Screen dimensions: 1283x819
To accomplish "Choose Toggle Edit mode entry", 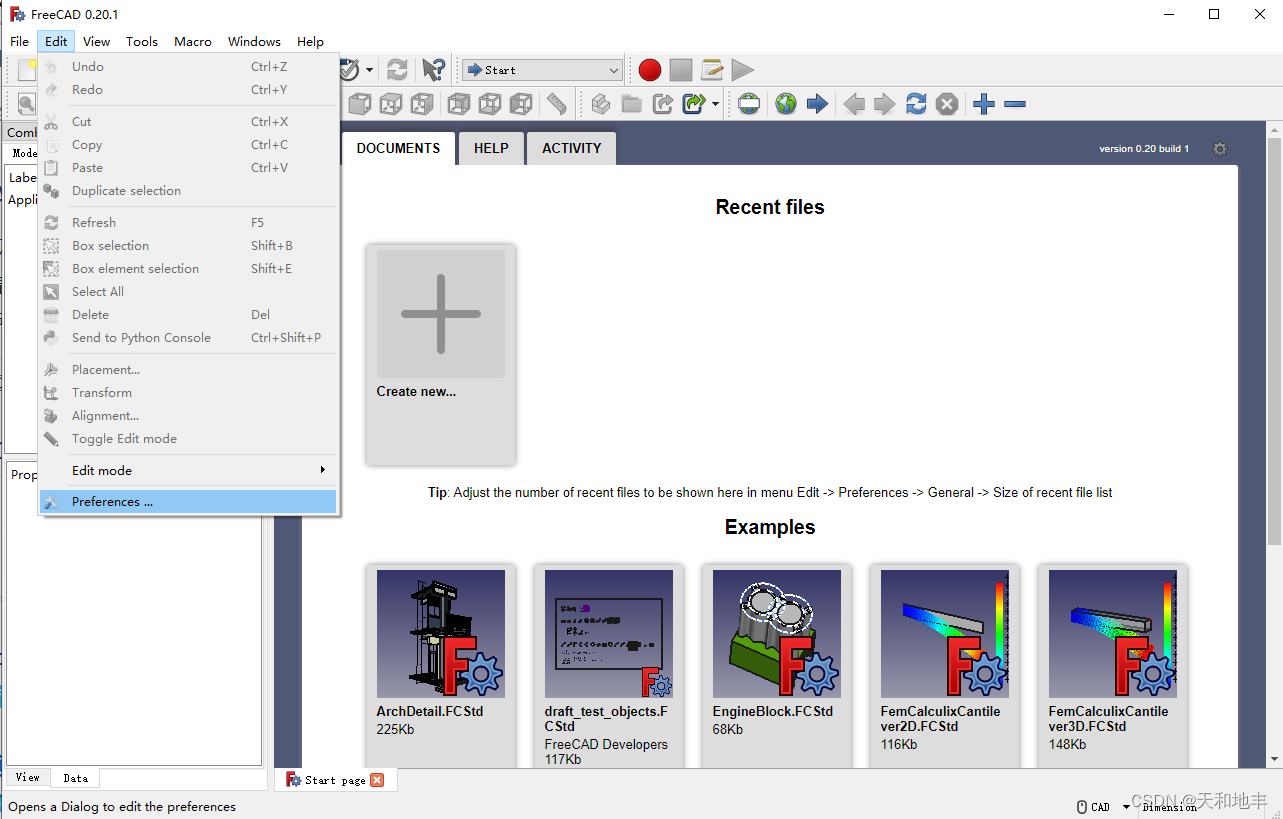I will 188,439.
